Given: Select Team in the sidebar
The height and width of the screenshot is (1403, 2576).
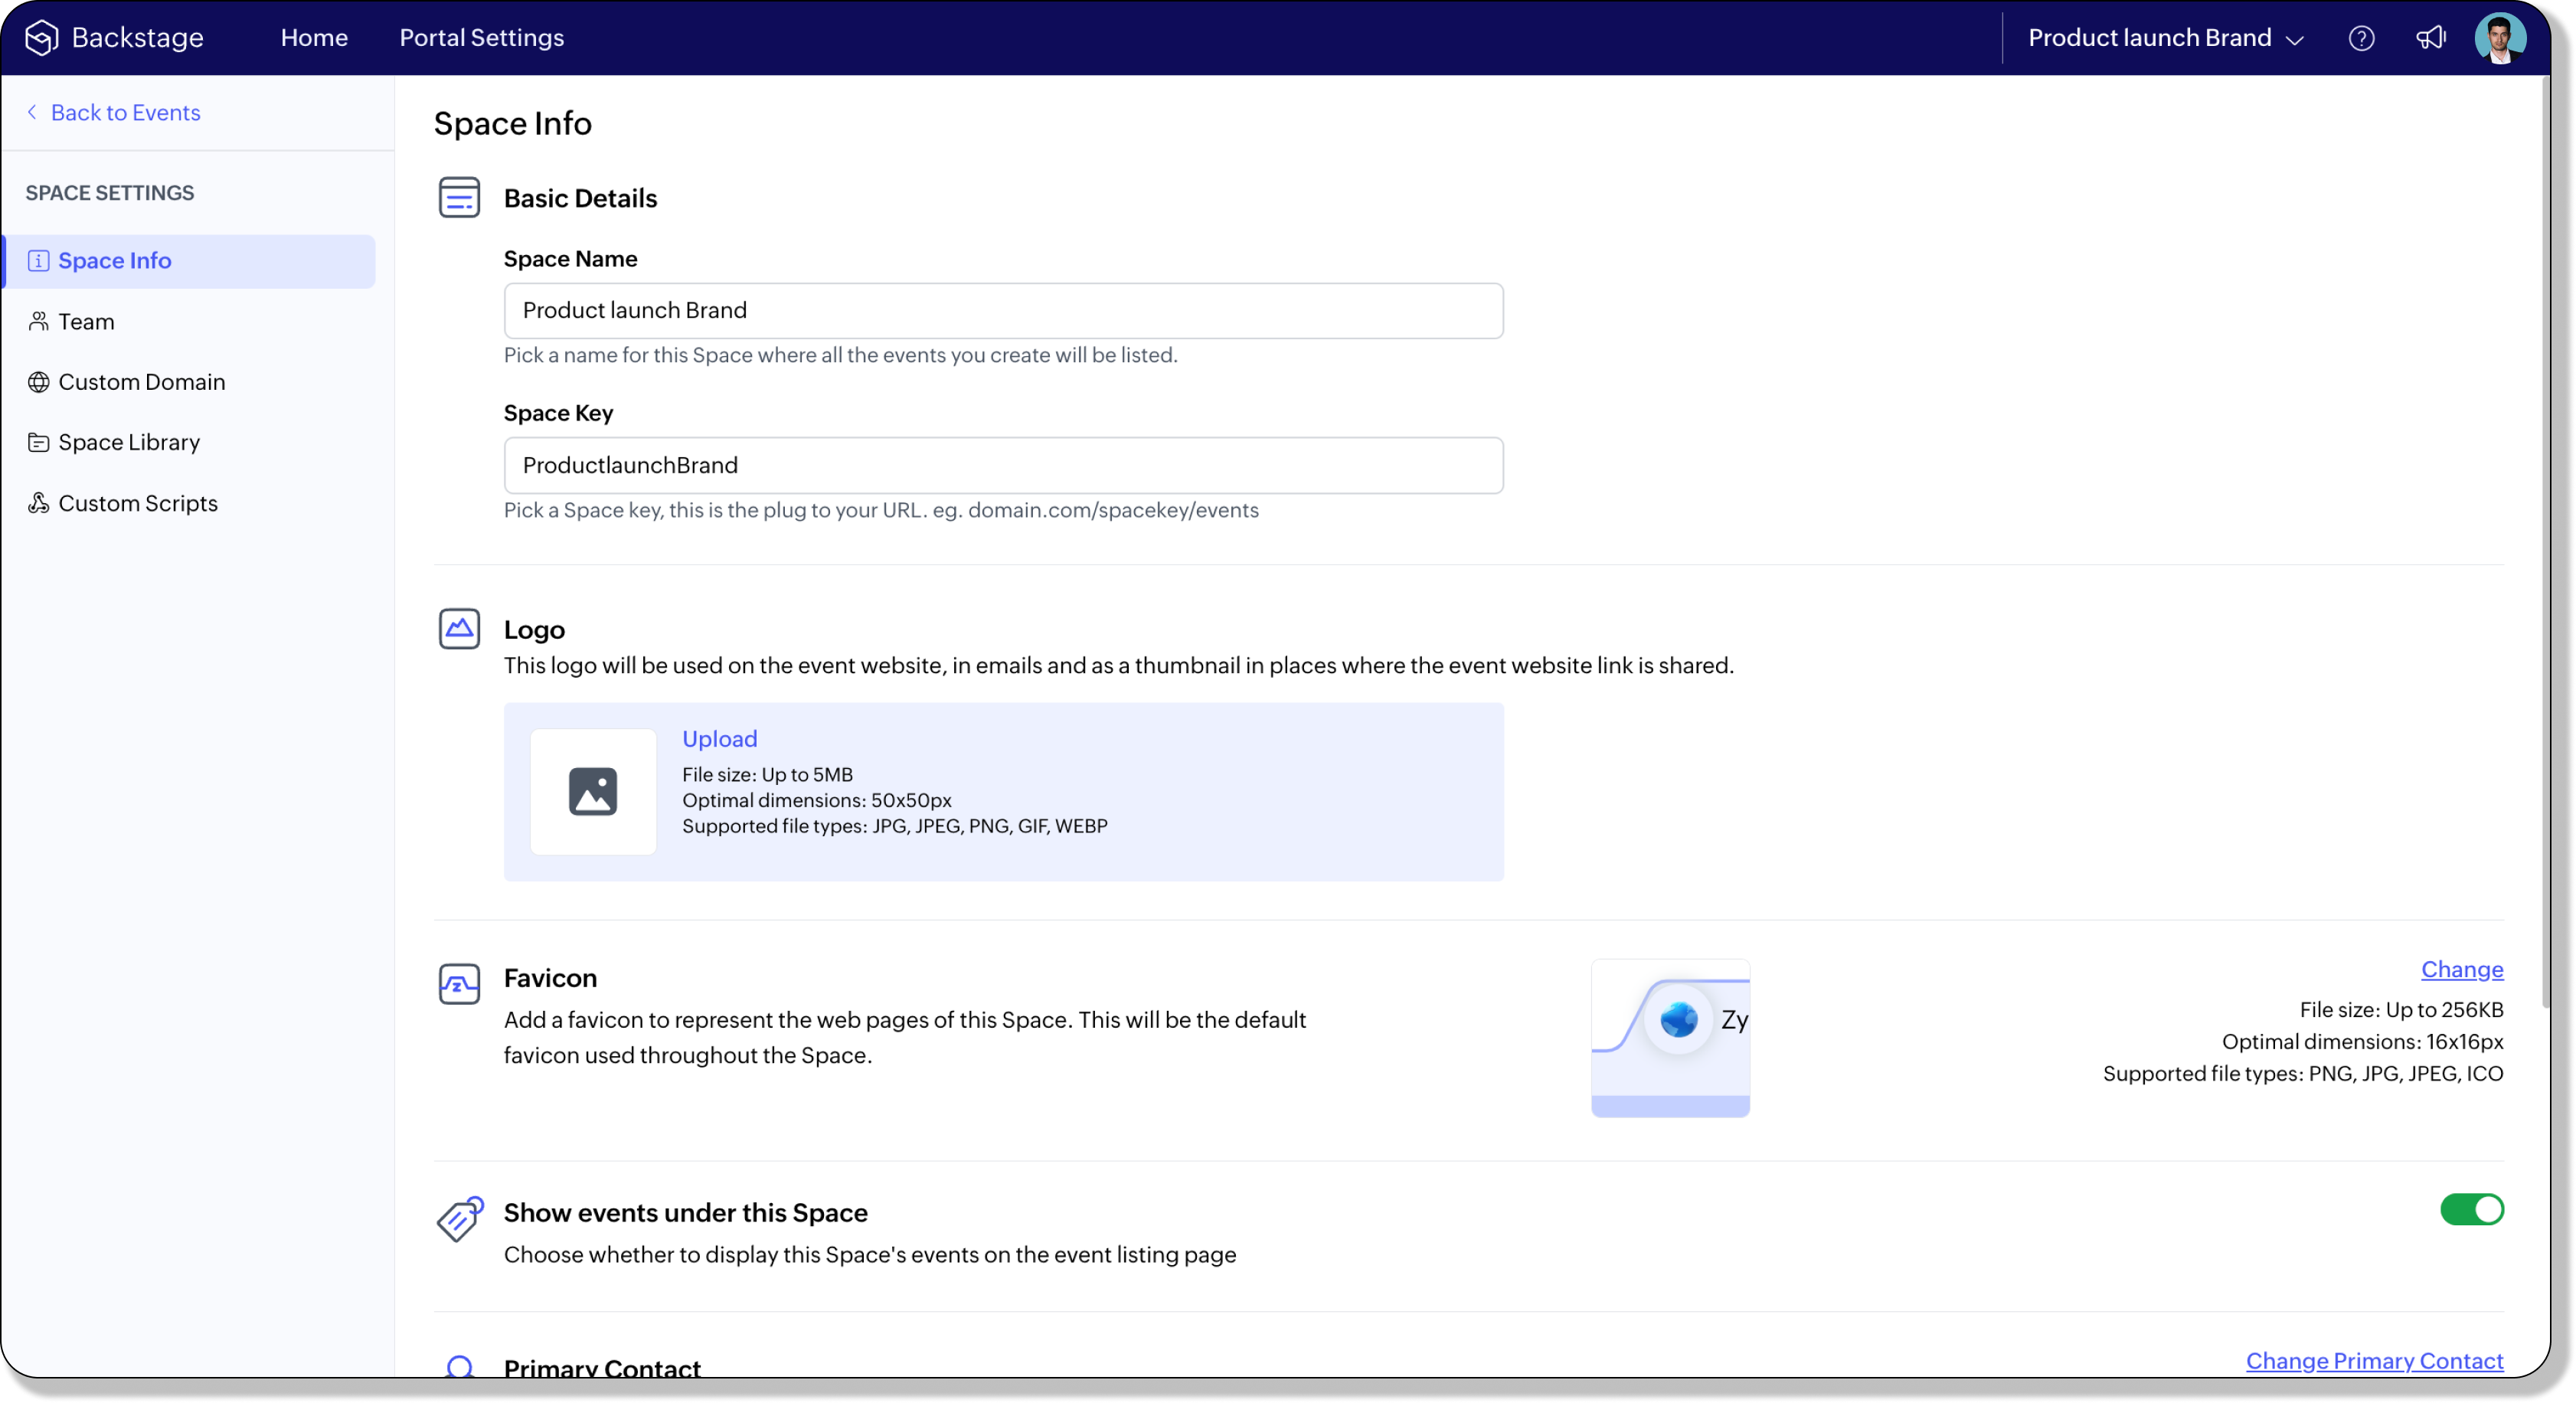Looking at the screenshot, I should [86, 321].
